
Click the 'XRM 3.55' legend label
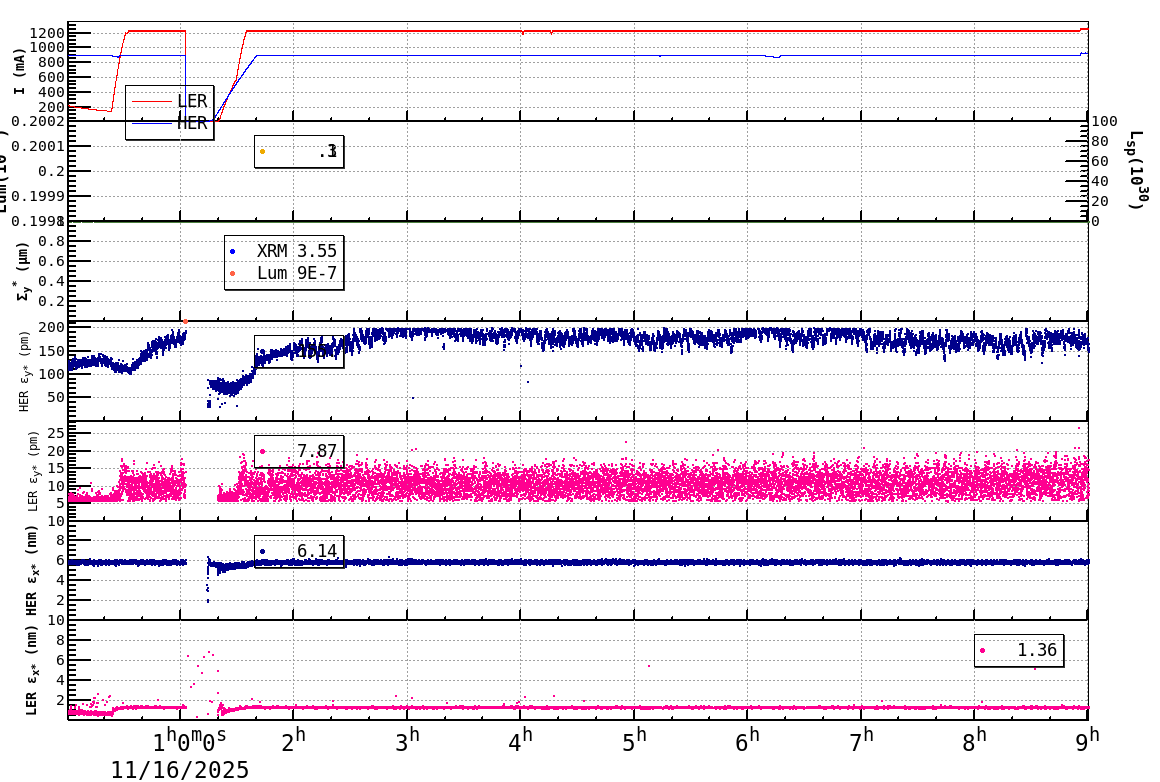[x=297, y=252]
